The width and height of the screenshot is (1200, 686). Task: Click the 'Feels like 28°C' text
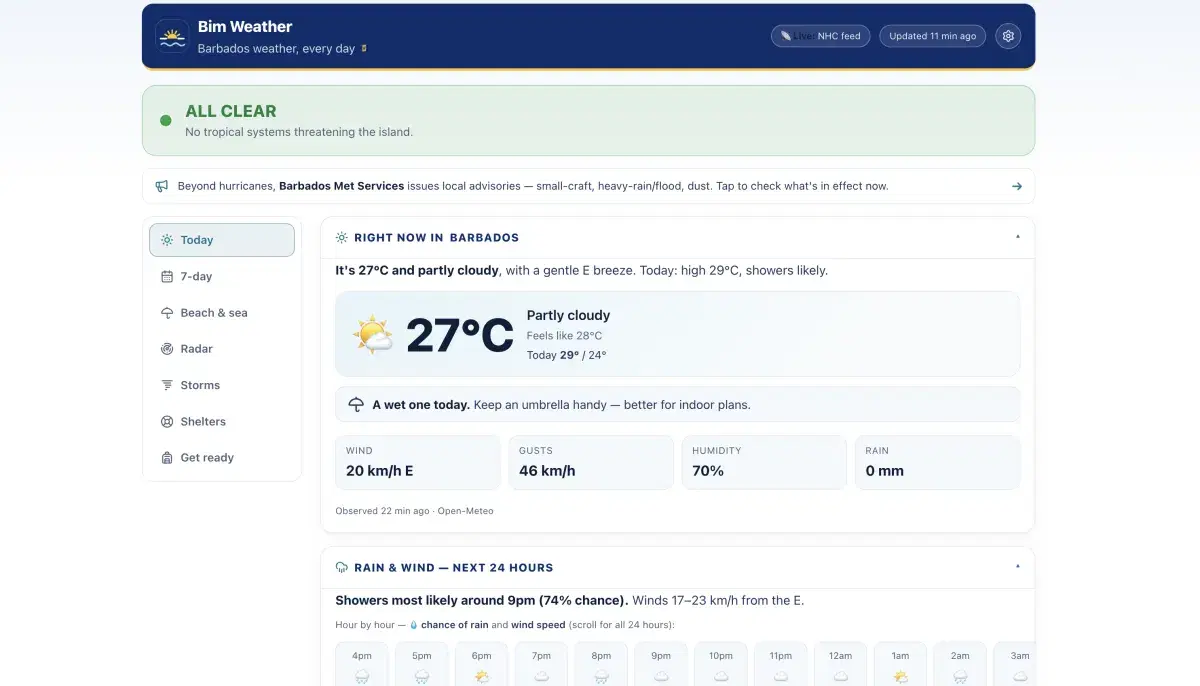coord(565,336)
